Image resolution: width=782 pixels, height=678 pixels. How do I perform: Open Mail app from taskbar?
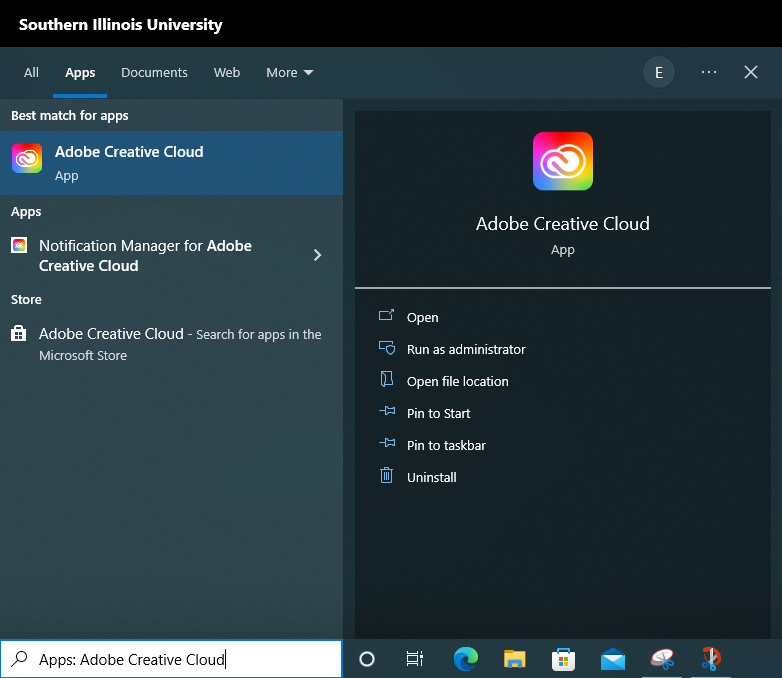coord(613,659)
